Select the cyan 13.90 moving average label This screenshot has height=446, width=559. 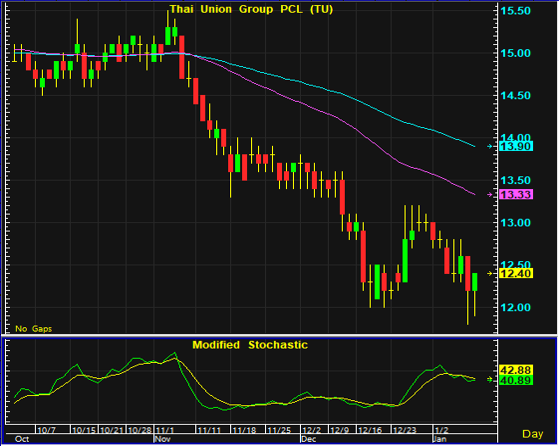516,146
